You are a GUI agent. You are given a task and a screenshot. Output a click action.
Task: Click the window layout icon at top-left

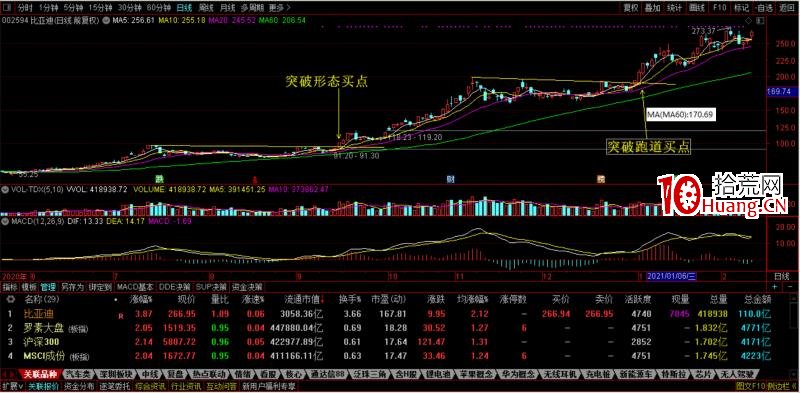[7, 8]
